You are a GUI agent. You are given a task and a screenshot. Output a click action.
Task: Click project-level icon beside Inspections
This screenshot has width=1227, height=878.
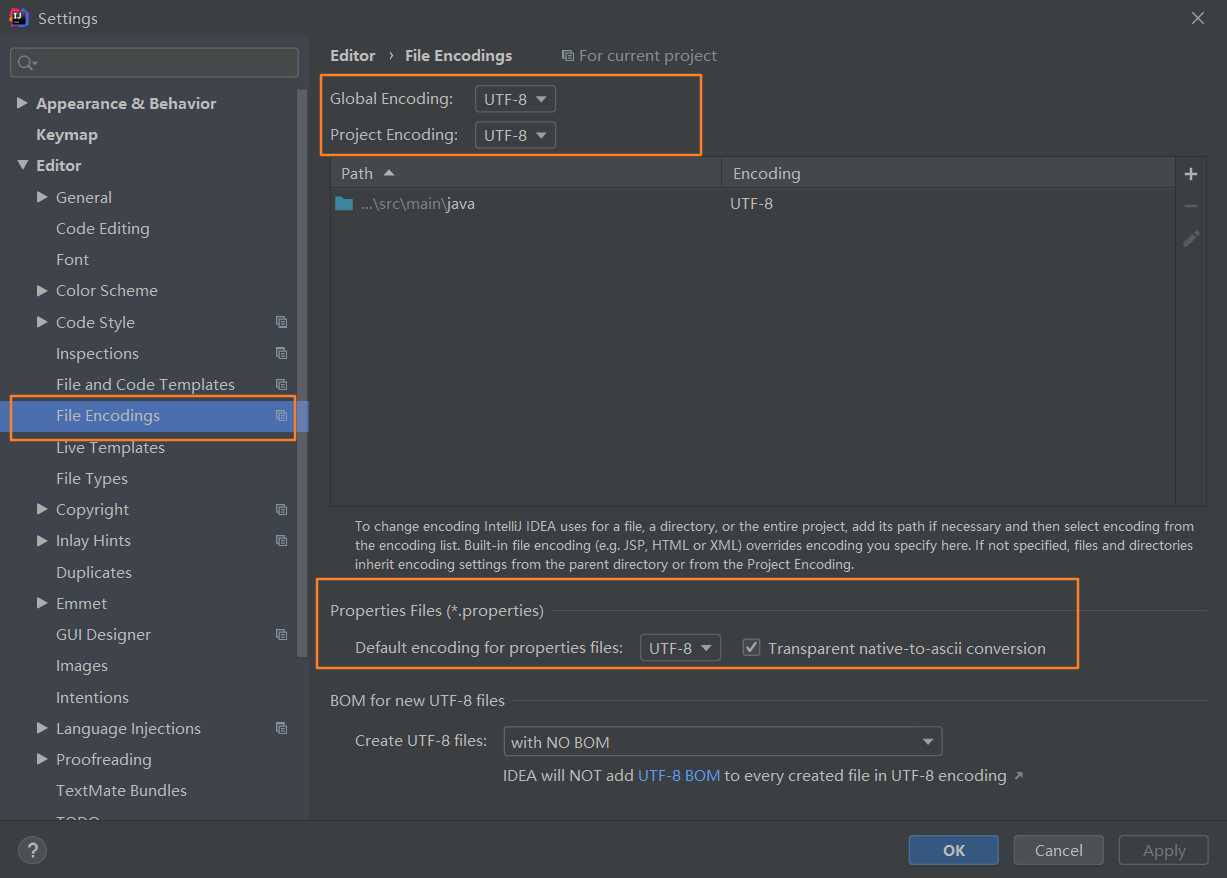coord(282,353)
